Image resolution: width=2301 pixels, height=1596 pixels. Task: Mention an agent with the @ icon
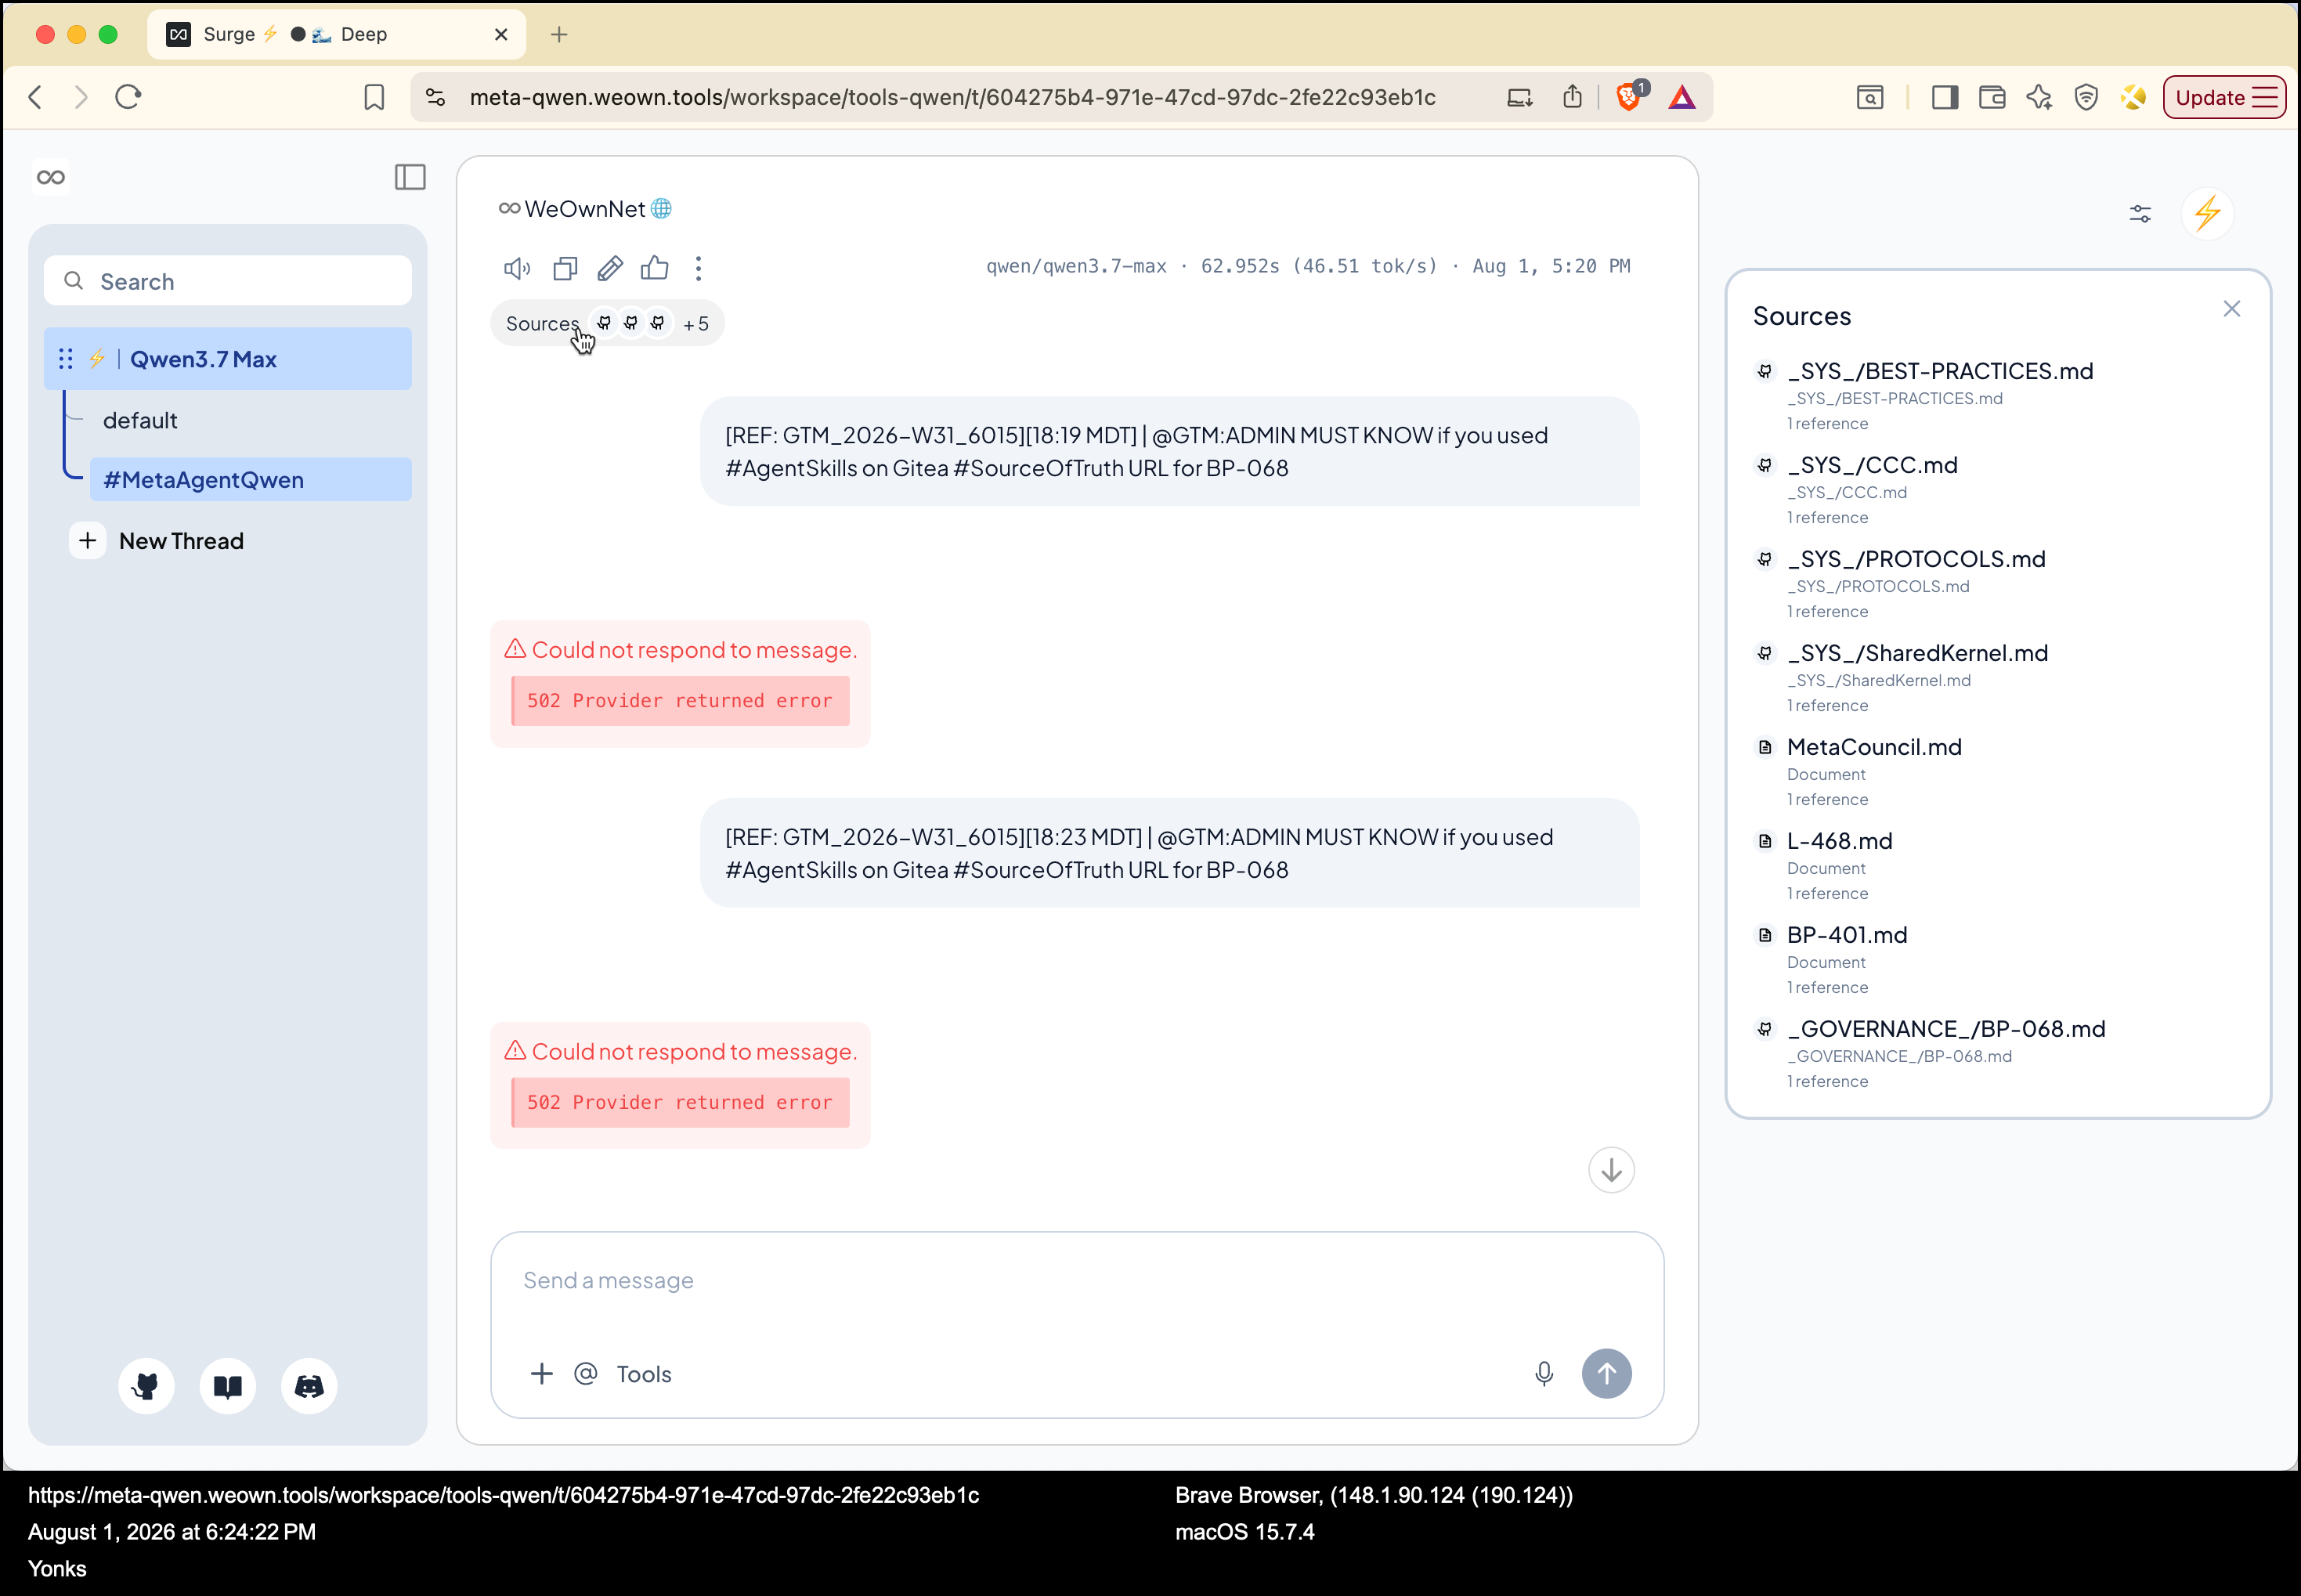click(586, 1374)
